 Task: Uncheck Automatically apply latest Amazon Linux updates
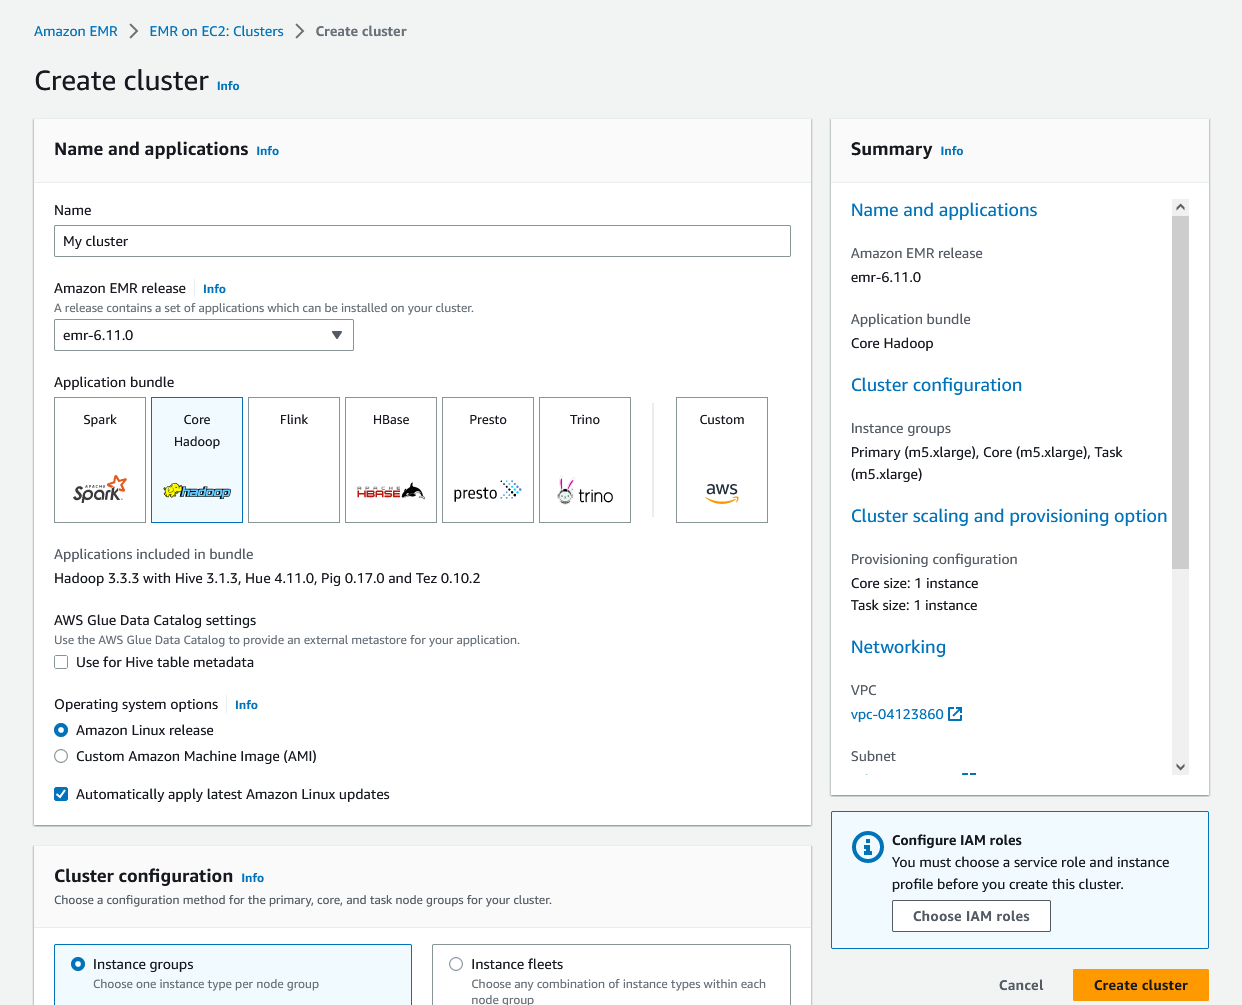click(61, 794)
